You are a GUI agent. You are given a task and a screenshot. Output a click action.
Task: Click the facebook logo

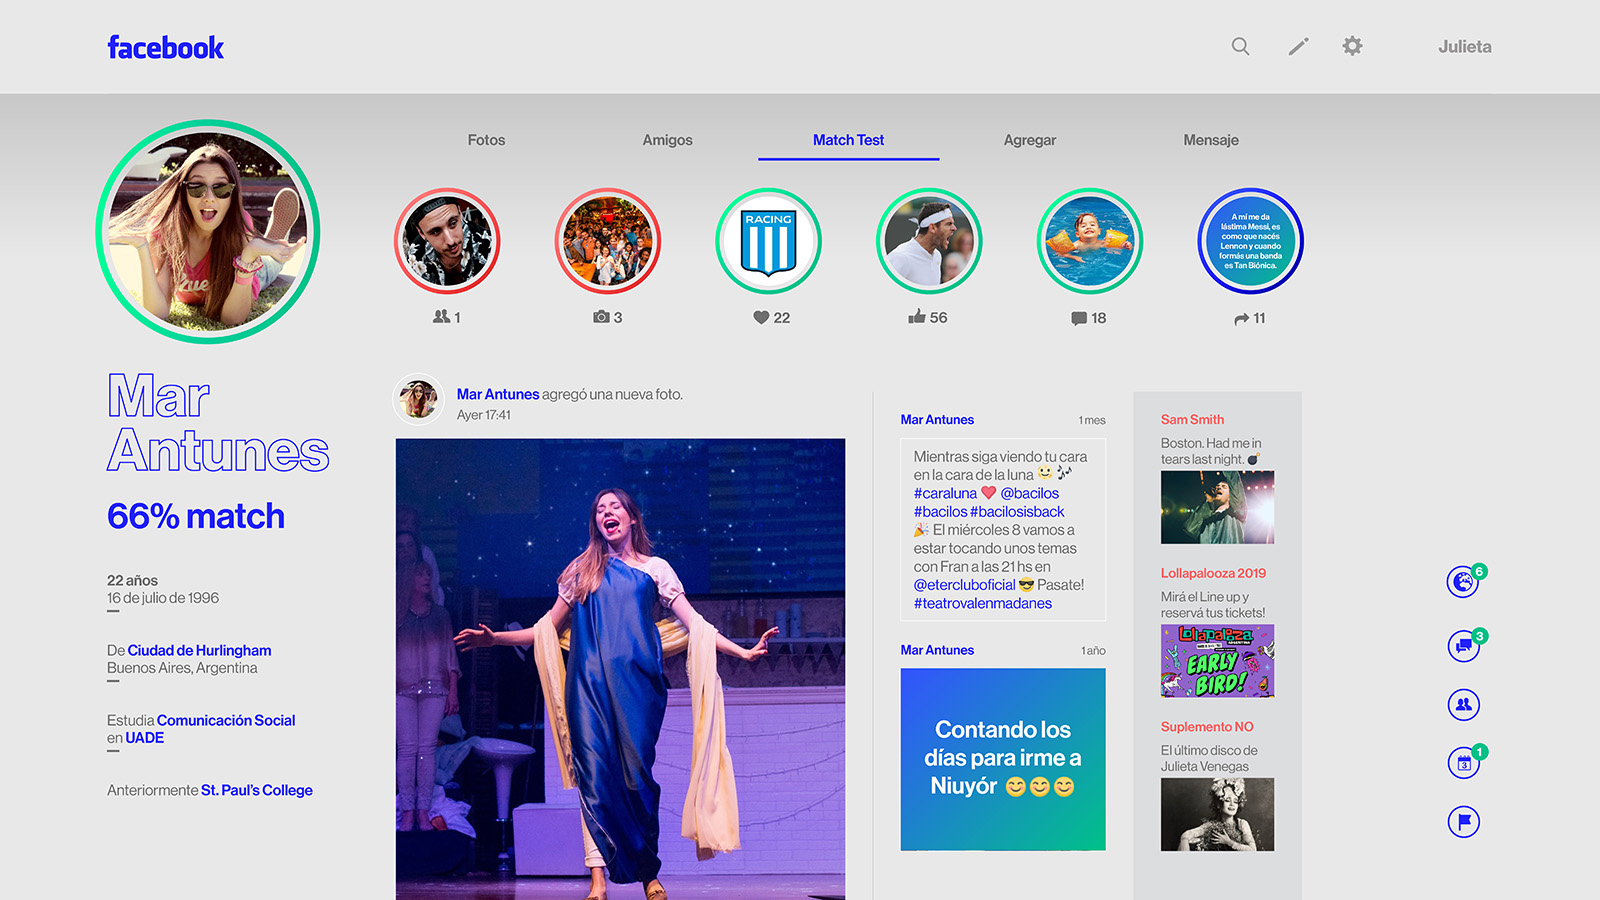point(165,47)
